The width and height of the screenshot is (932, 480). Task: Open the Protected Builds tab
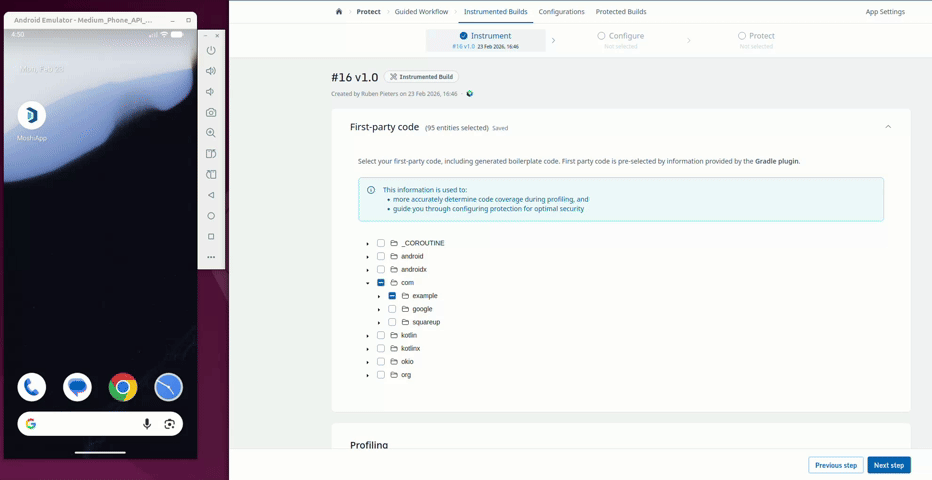pos(620,12)
